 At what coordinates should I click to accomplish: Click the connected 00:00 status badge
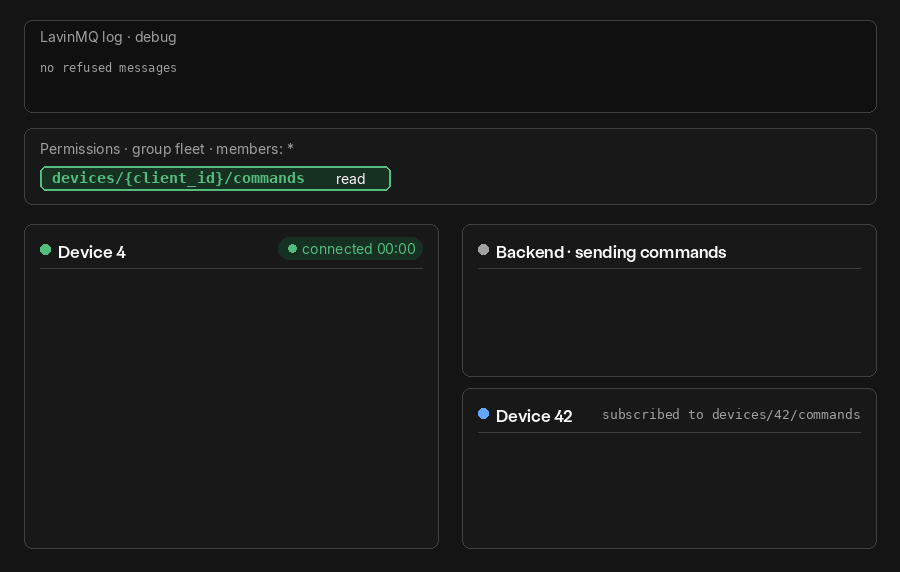pos(351,248)
